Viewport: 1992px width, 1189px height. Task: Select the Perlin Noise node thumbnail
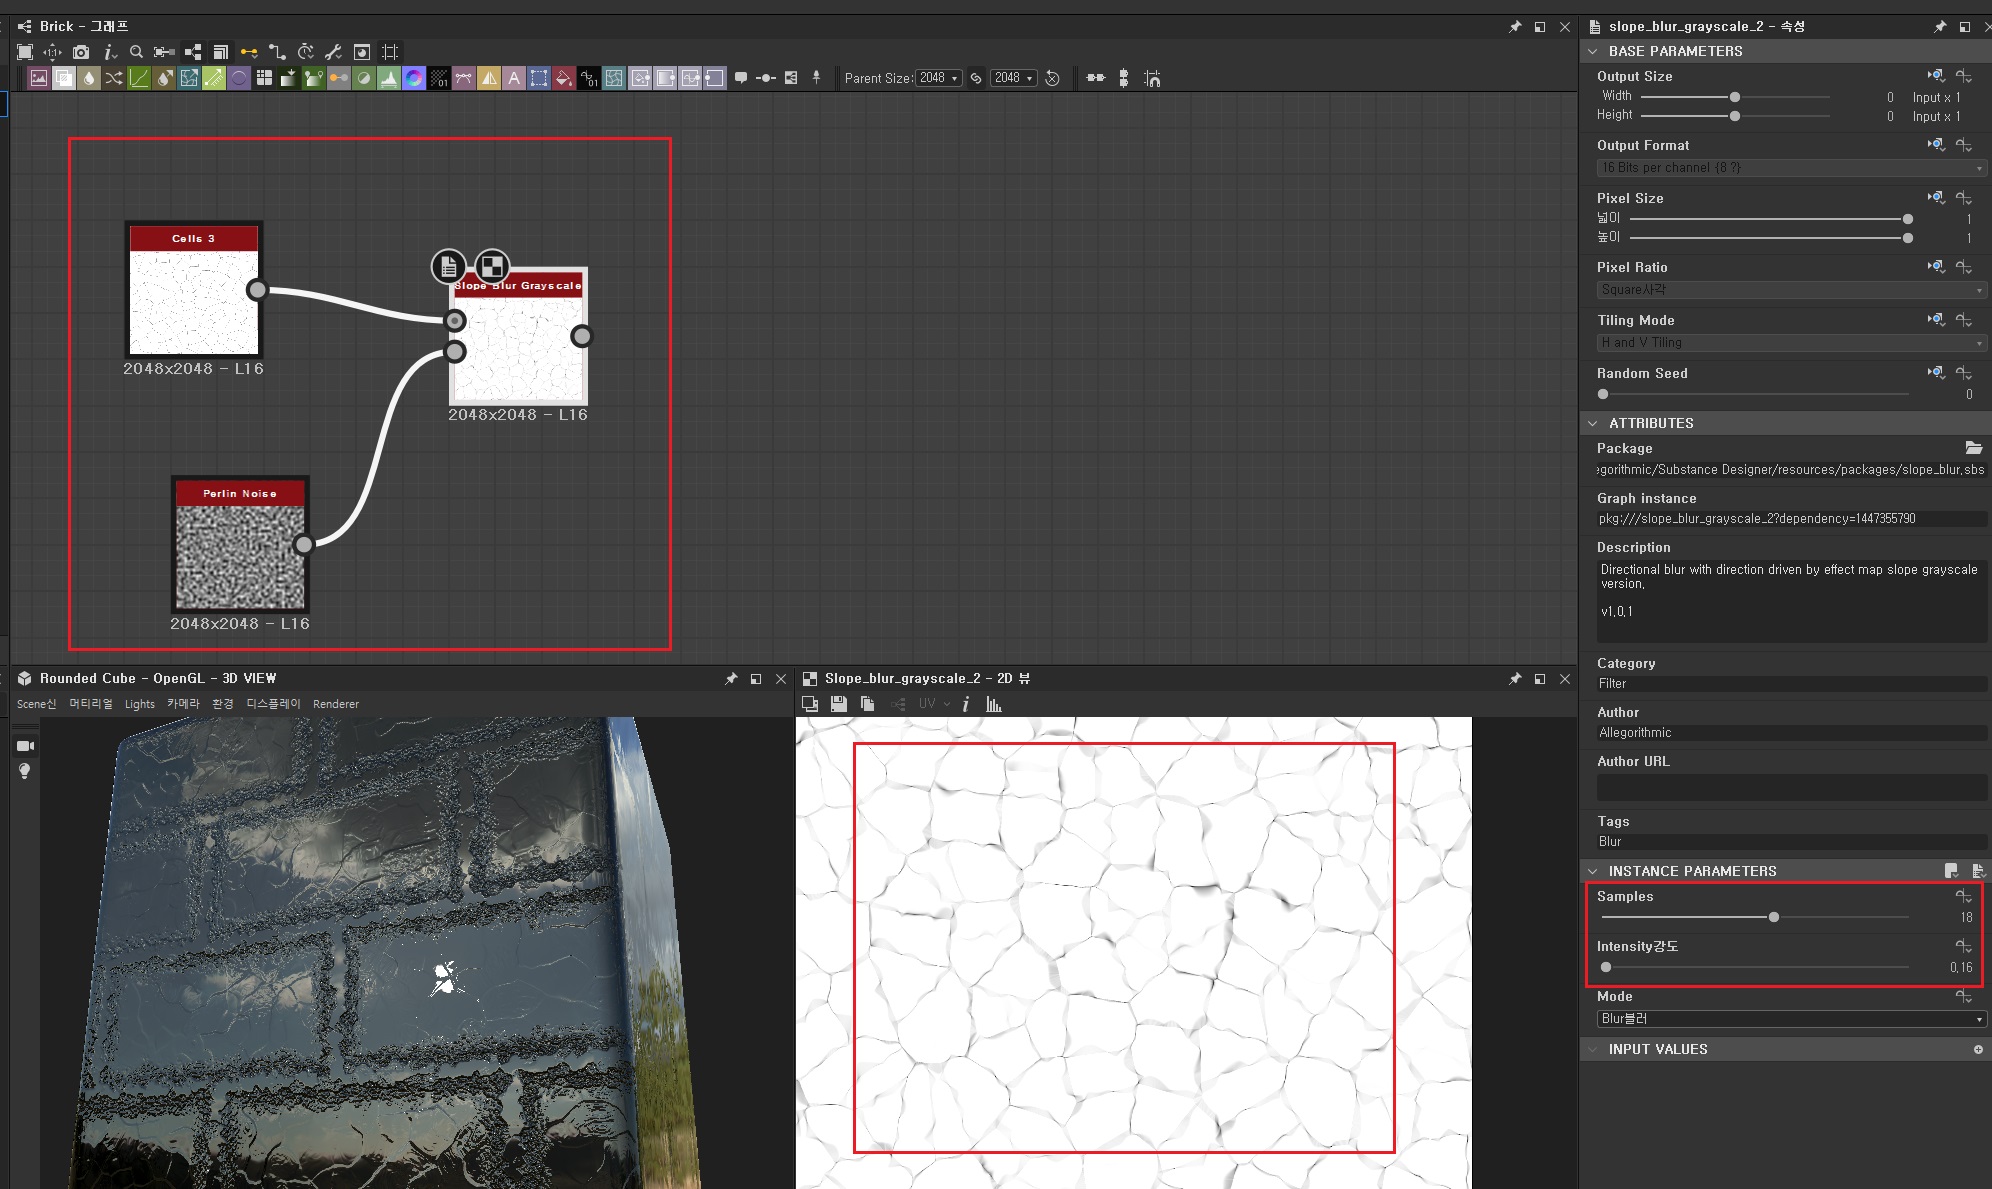240,556
